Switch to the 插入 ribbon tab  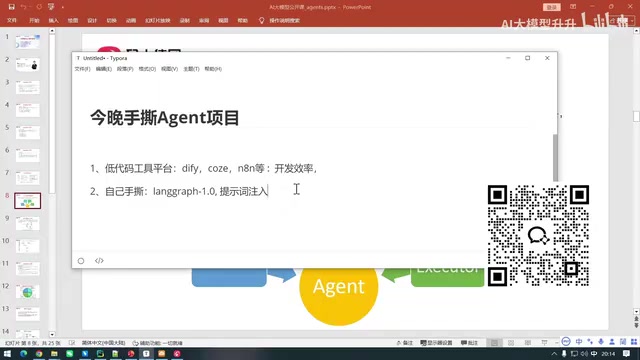tap(53, 20)
